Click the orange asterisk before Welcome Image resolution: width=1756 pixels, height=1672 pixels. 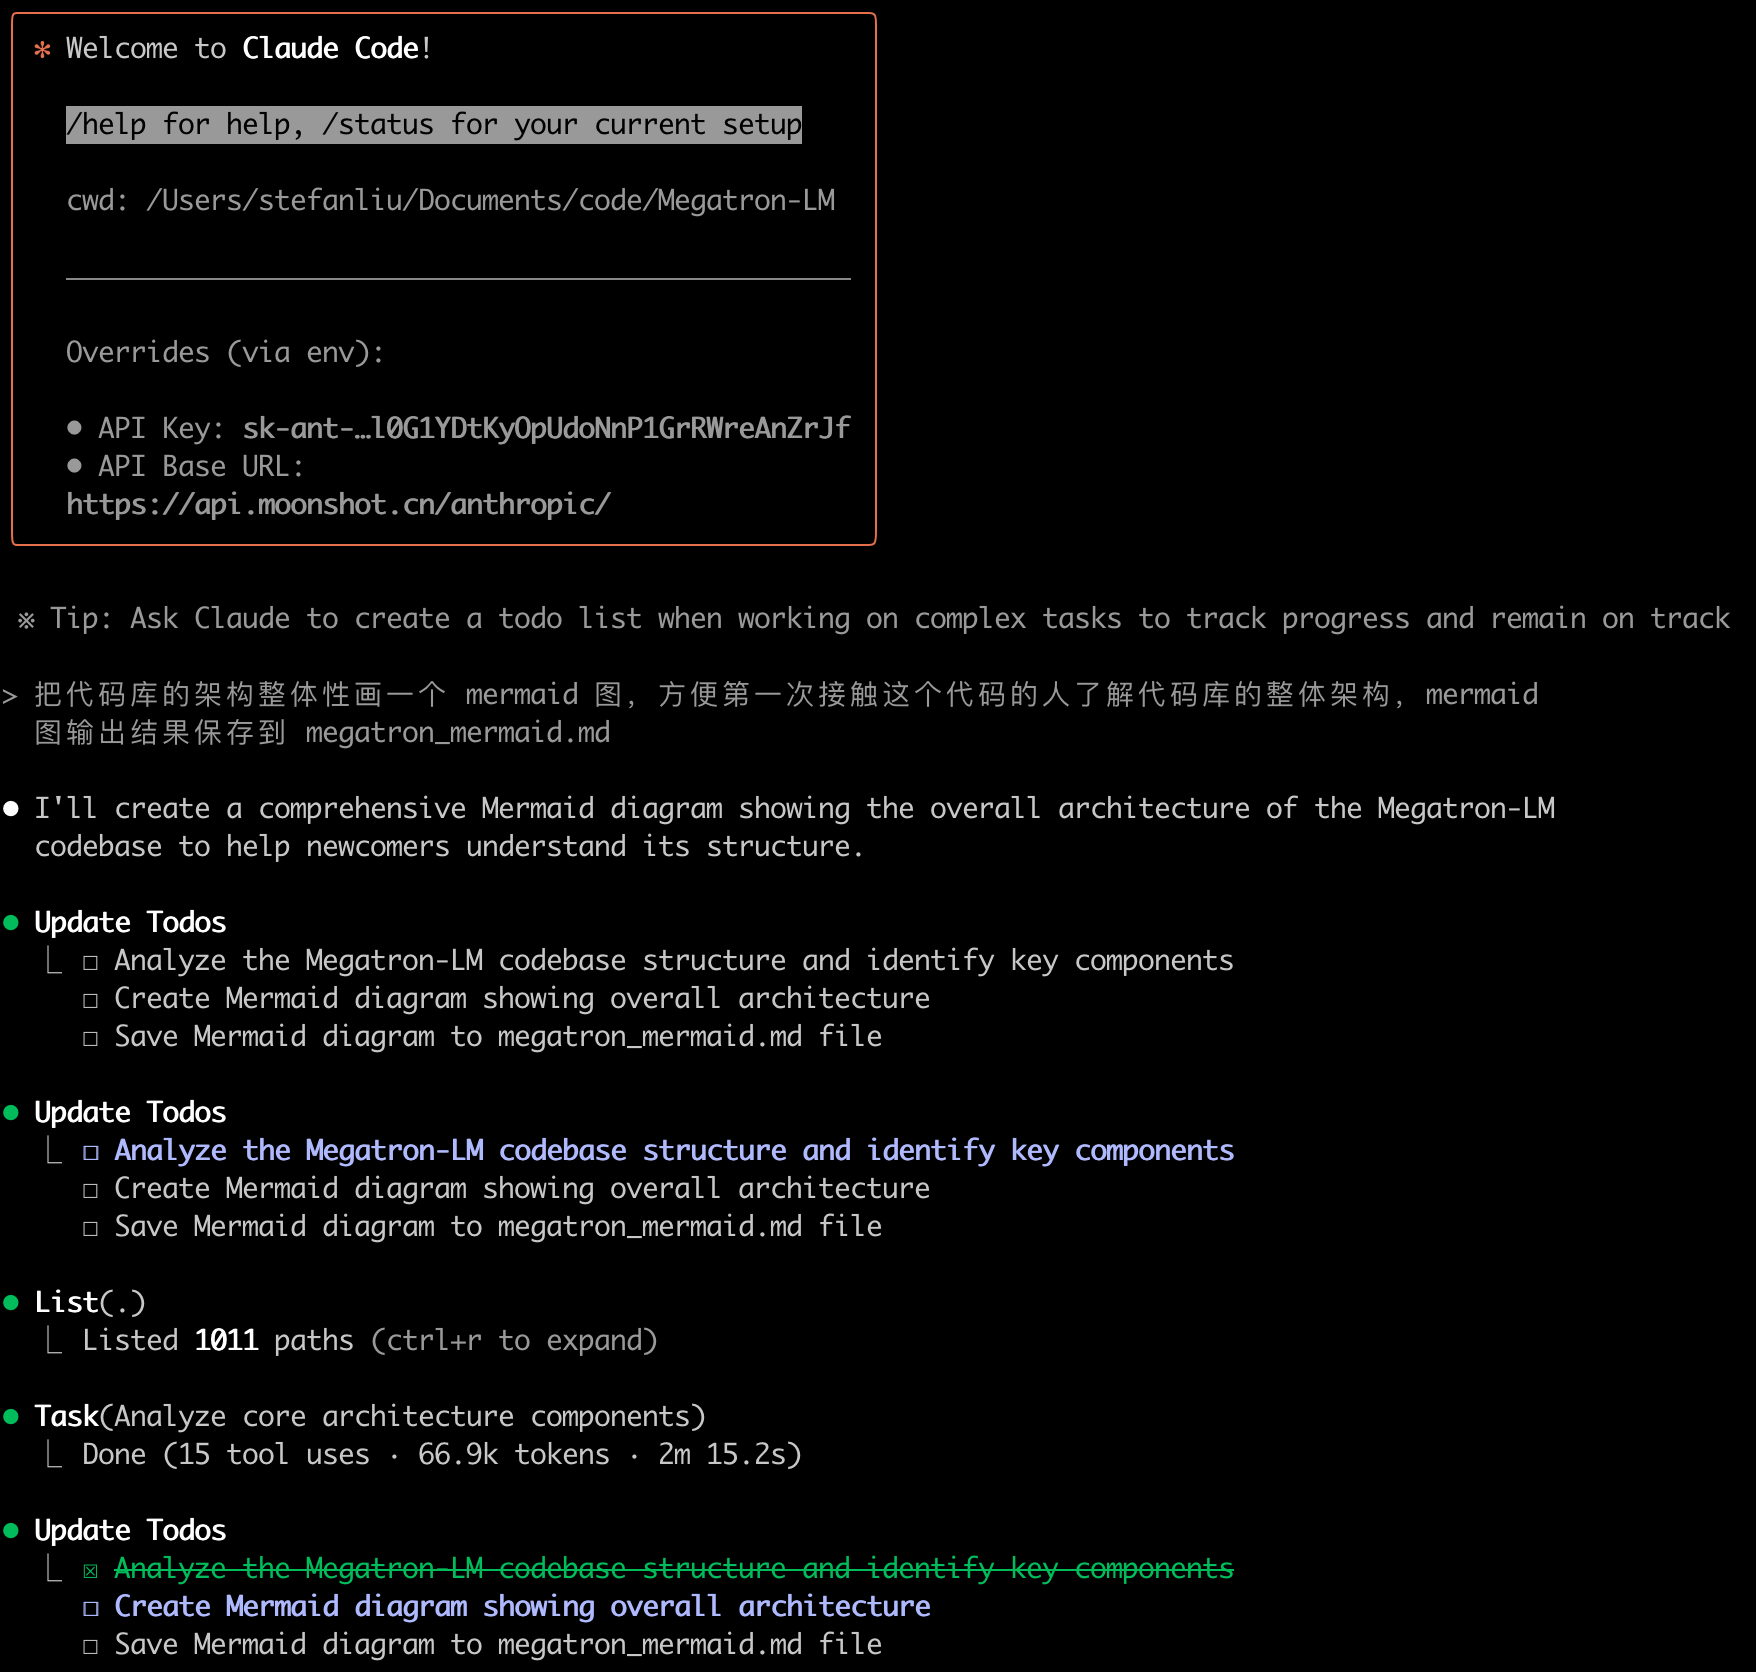coord(42,49)
